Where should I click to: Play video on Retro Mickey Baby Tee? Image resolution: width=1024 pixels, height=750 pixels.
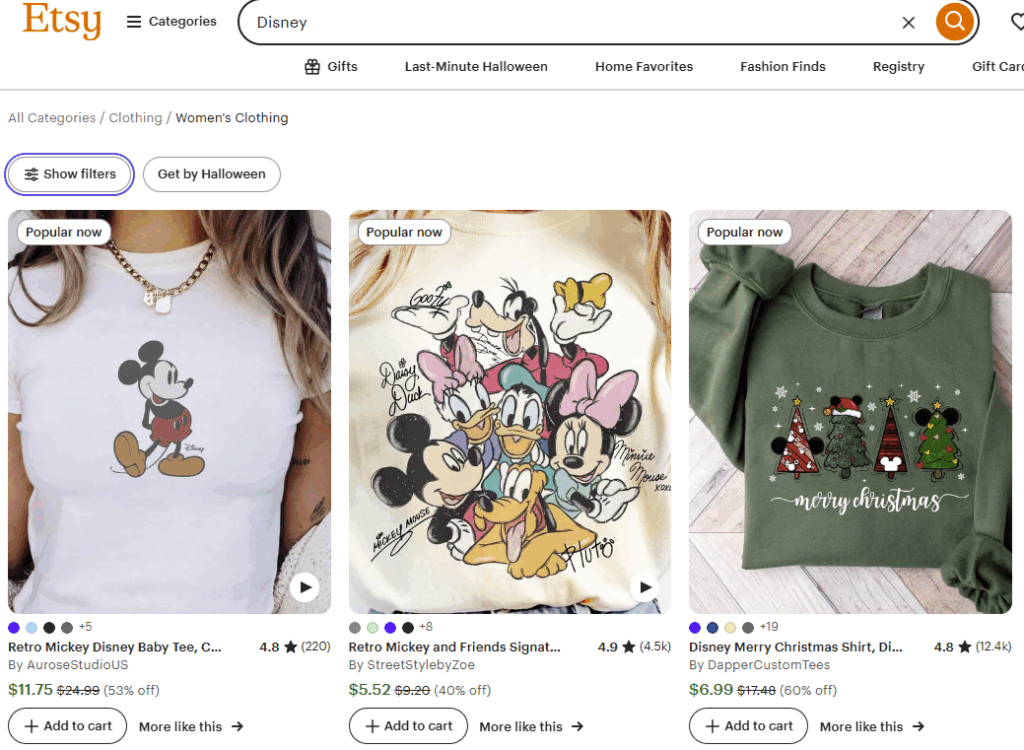tap(305, 587)
